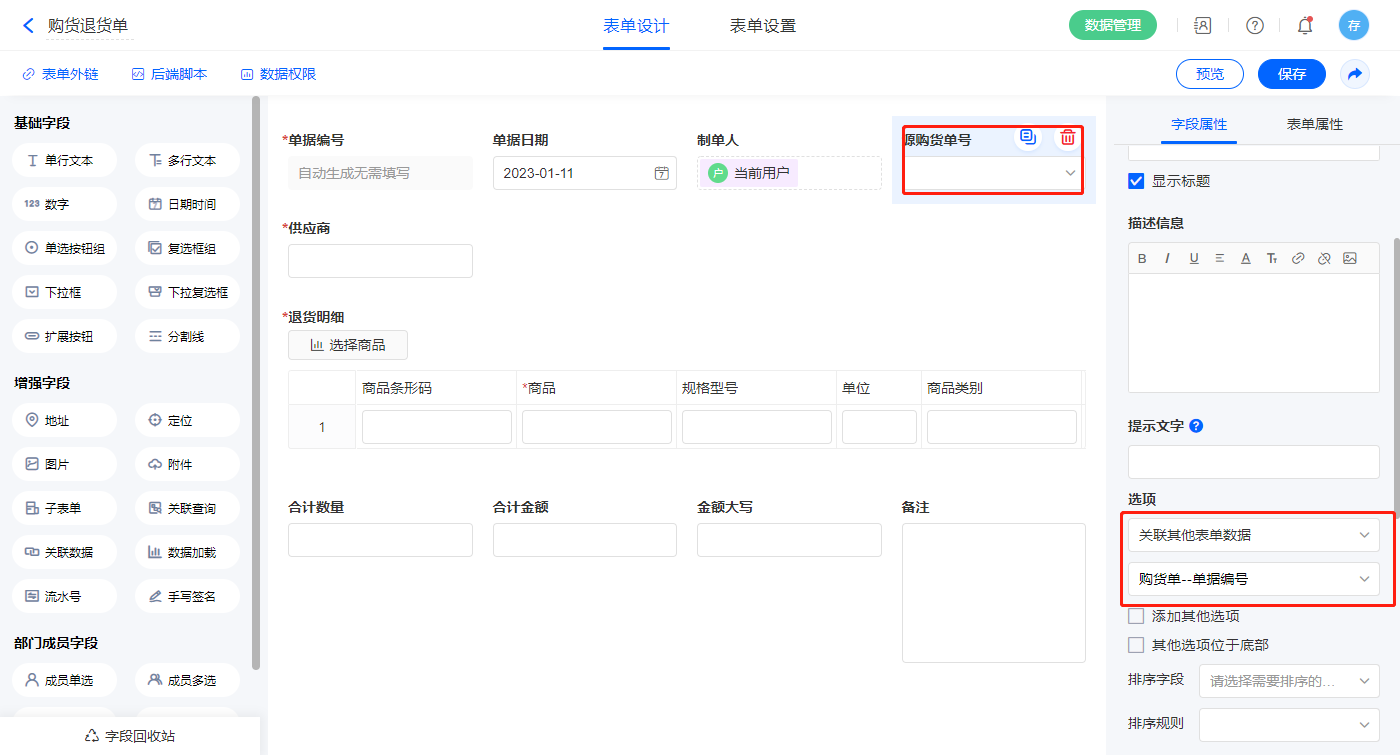Switch to the 表单属性 tab
The image size is (1400, 755).
[1314, 124]
